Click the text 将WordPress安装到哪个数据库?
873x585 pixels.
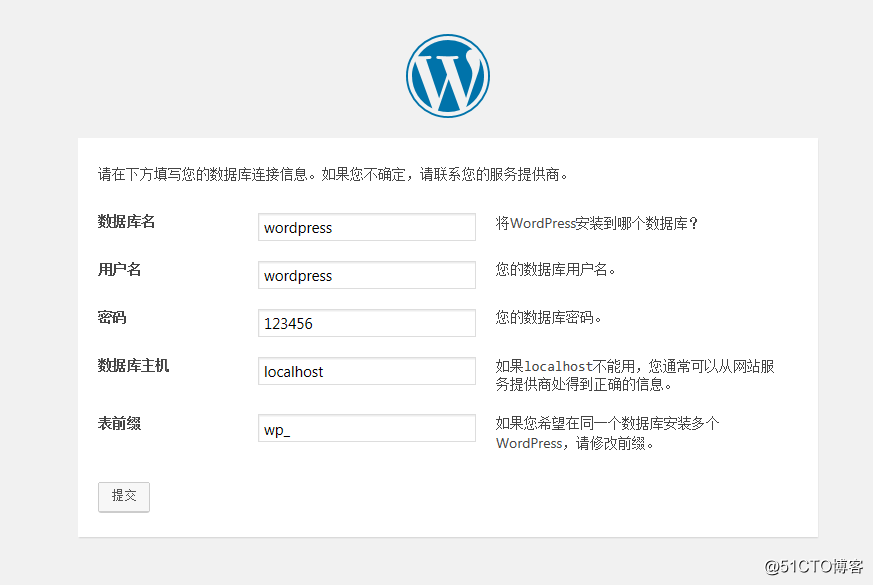coord(596,223)
